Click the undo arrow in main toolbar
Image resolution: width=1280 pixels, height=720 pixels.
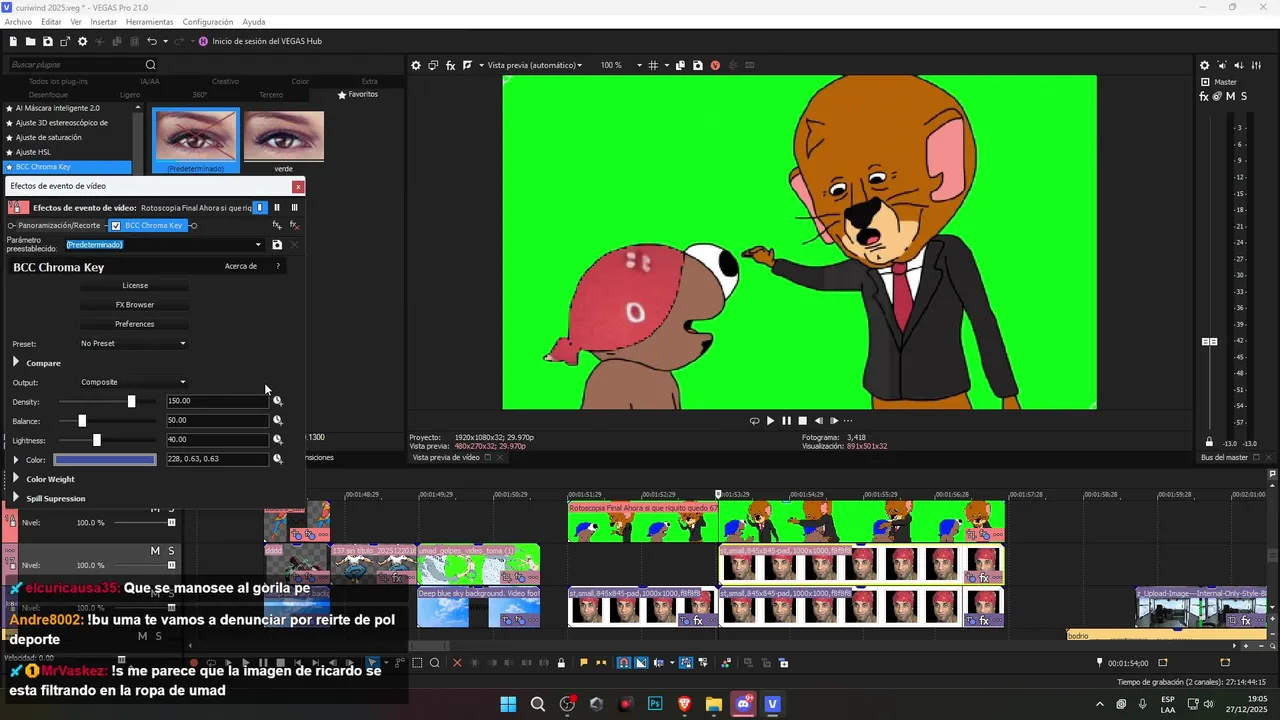[x=151, y=41]
